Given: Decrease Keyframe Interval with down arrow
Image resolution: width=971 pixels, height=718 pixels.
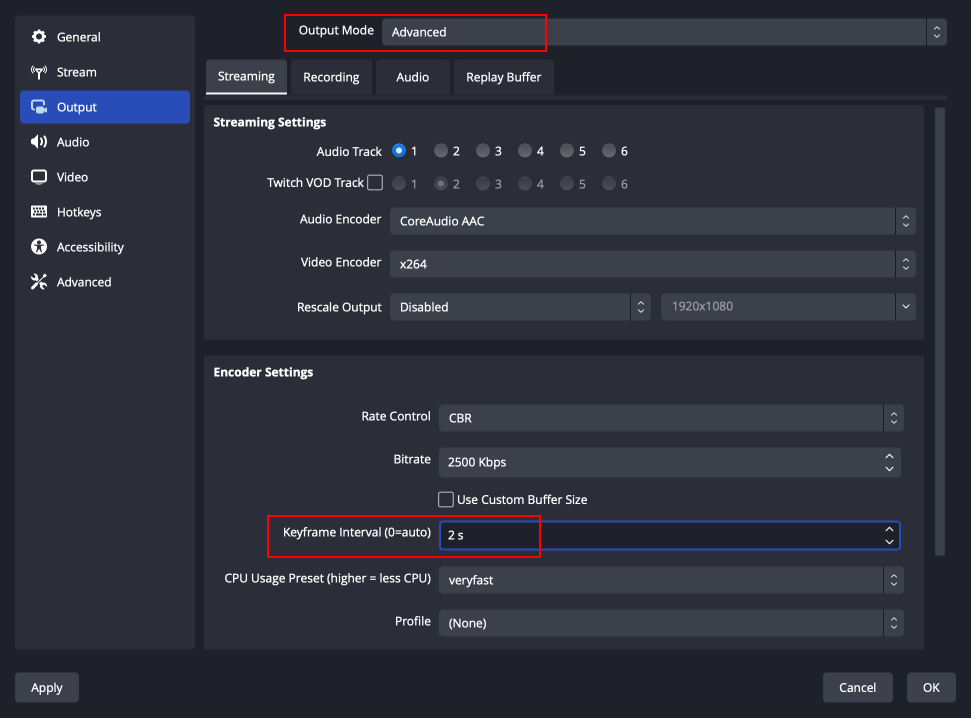Looking at the screenshot, I should [889, 542].
